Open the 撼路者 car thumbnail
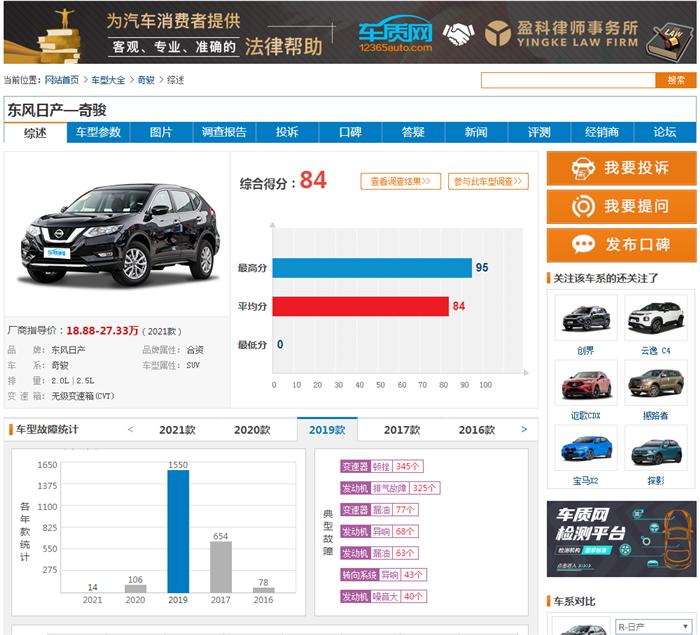The height and width of the screenshot is (635, 700). 656,383
